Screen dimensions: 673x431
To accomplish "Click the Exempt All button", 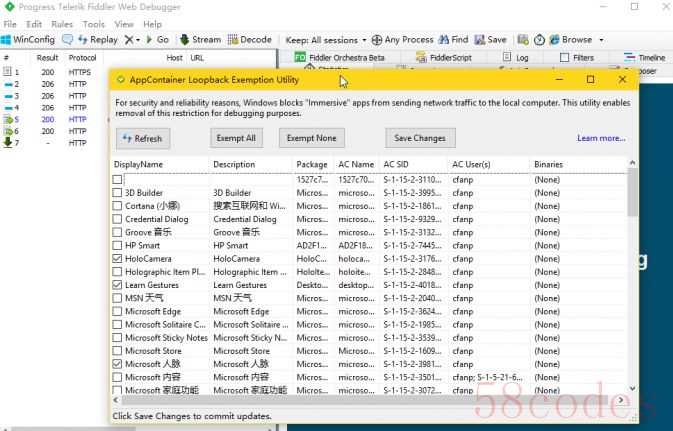I will tap(236, 138).
